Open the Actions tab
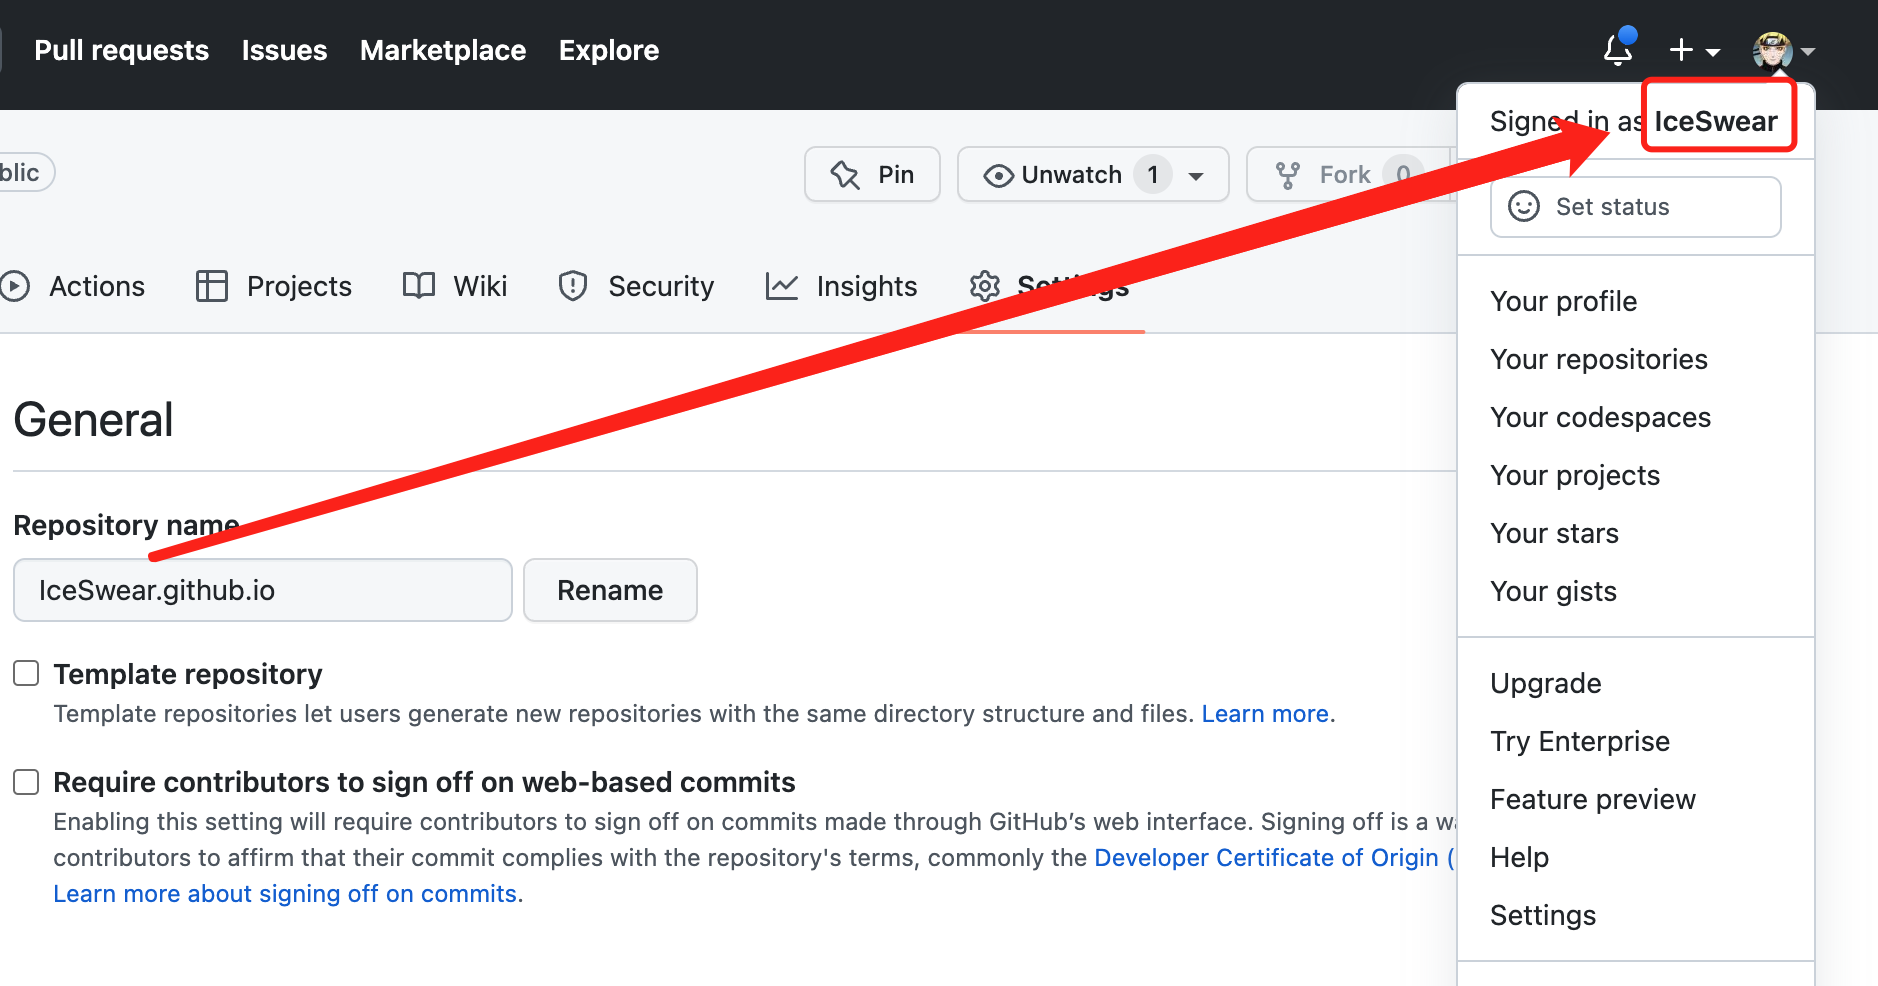This screenshot has height=986, width=1878. click(73, 287)
